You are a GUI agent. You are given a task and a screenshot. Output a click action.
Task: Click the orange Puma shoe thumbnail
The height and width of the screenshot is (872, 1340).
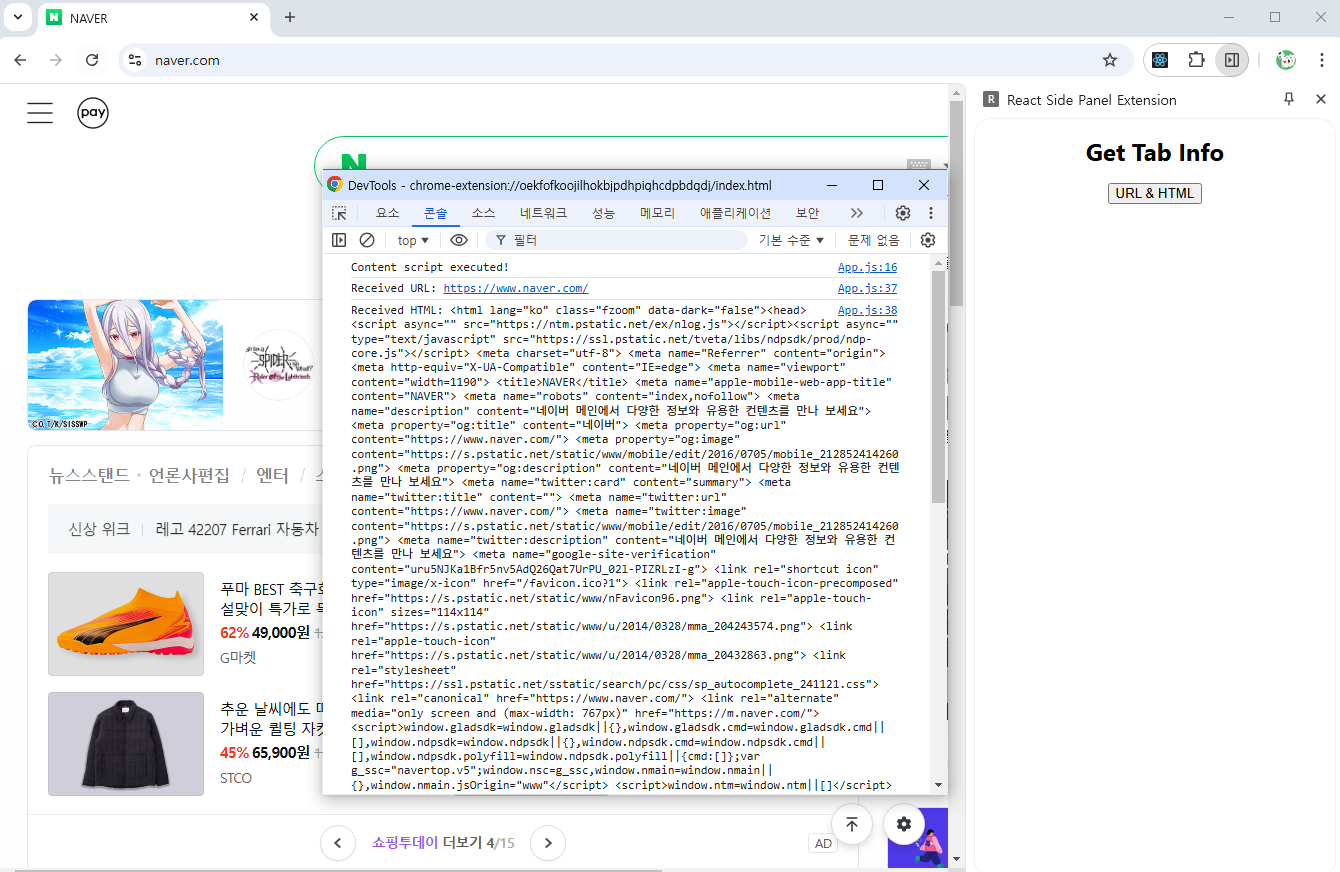tap(126, 624)
